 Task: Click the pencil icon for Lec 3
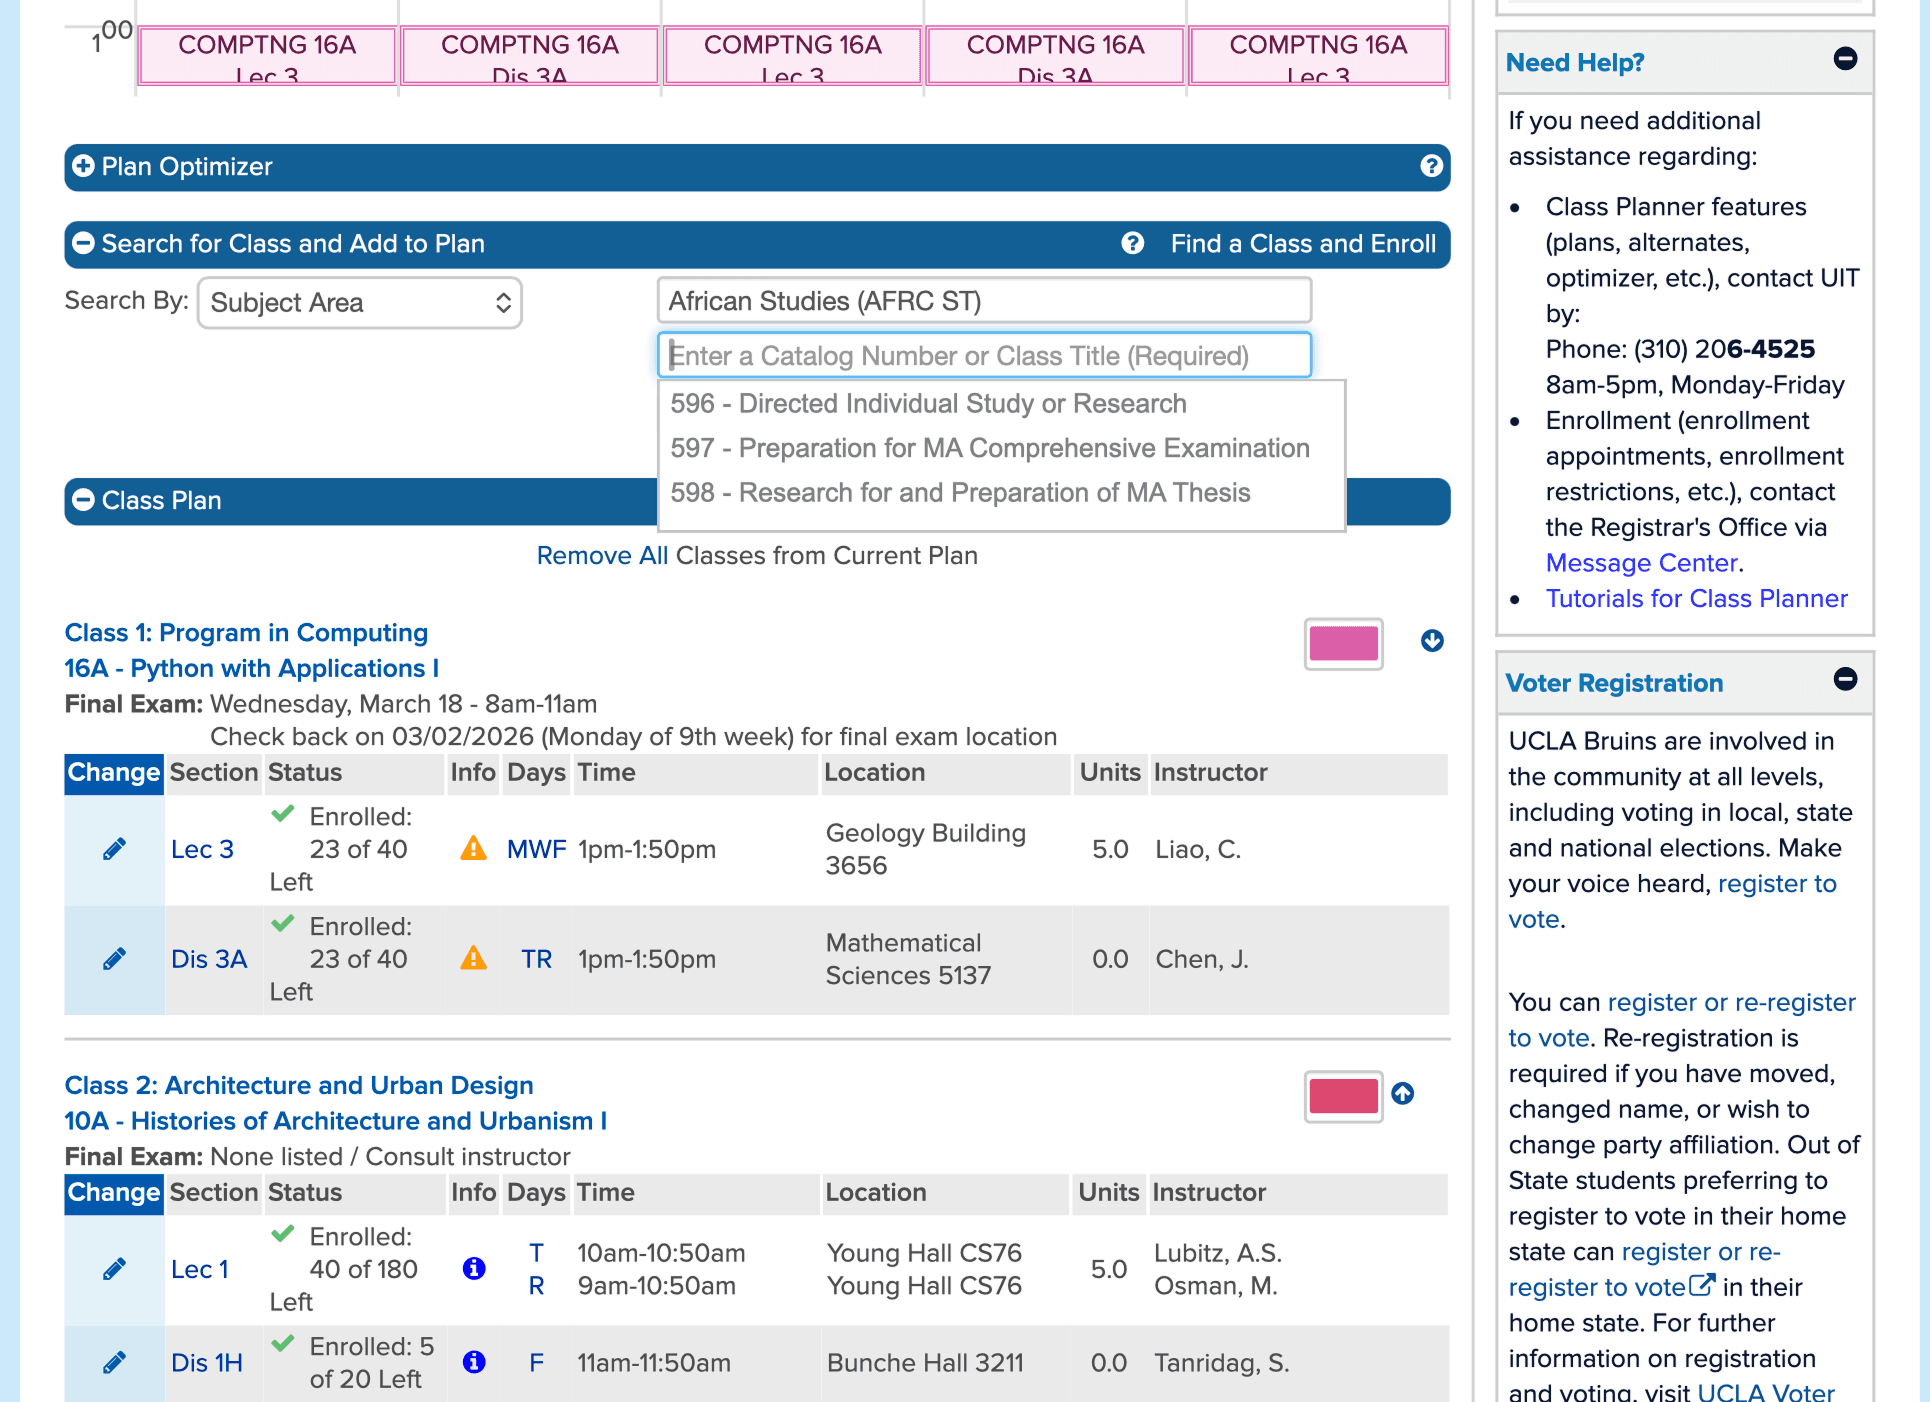pyautogui.click(x=114, y=849)
